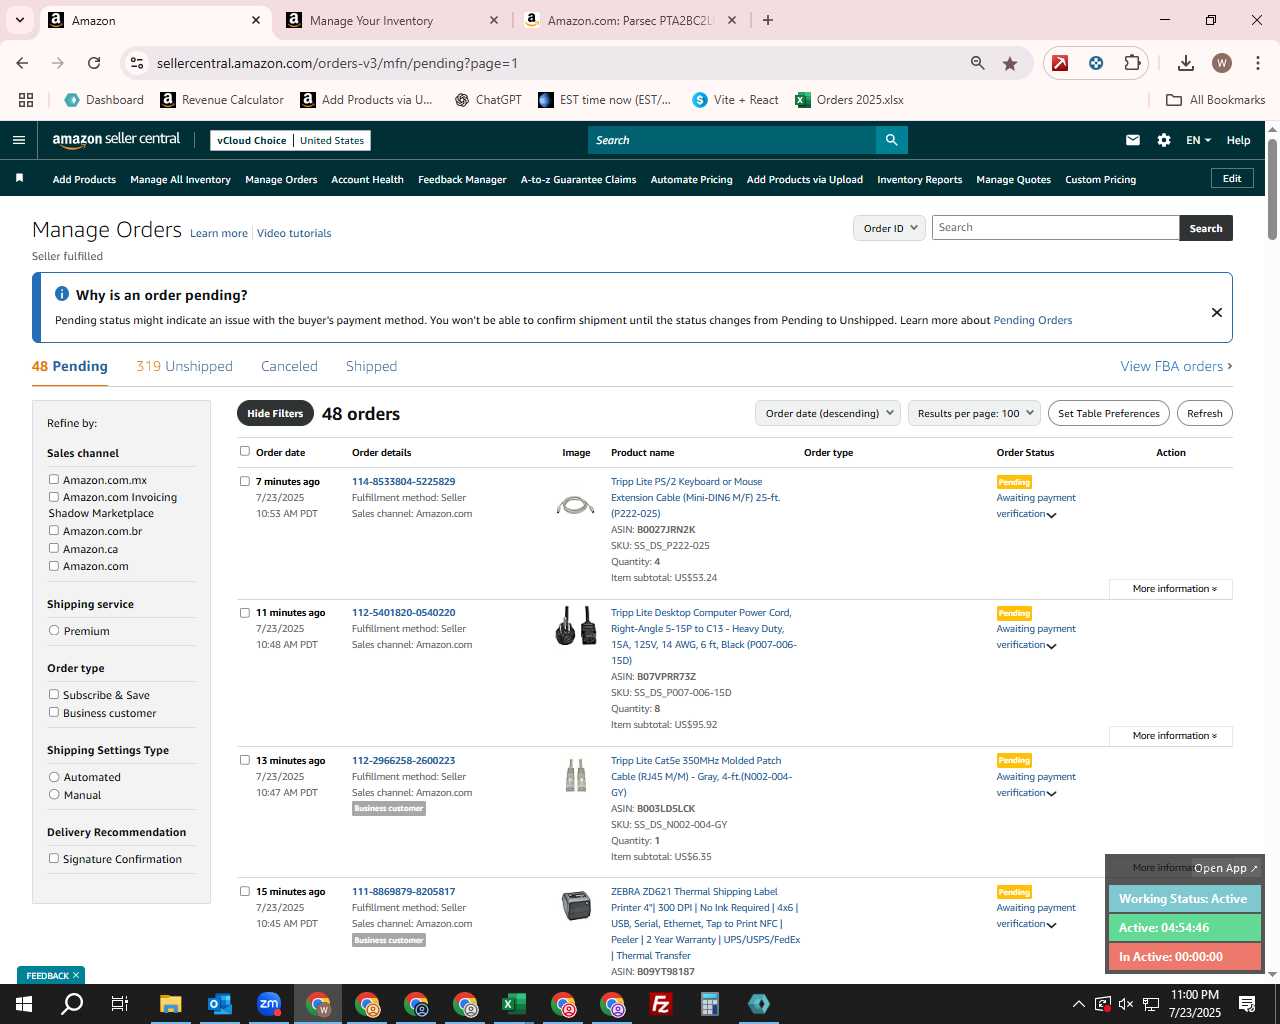The image size is (1280, 1024).
Task: Open File Explorer from the taskbar
Action: (x=170, y=1004)
